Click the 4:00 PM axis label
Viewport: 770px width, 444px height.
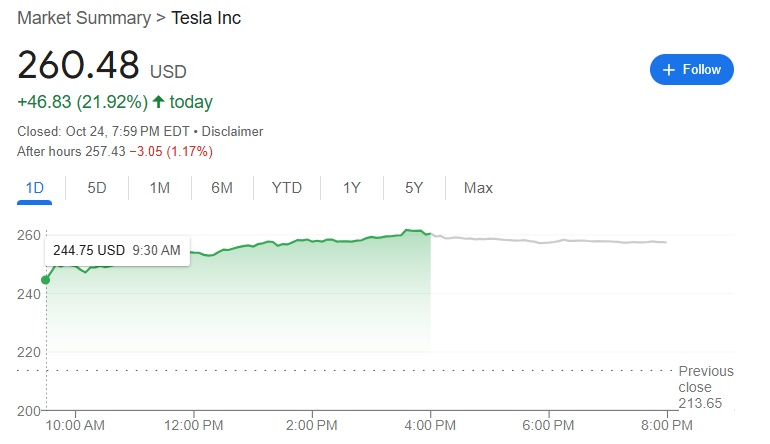click(x=430, y=425)
